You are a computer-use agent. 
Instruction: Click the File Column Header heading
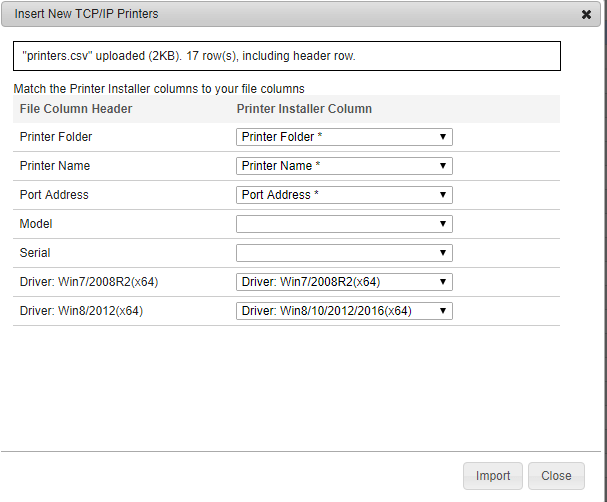(x=76, y=109)
